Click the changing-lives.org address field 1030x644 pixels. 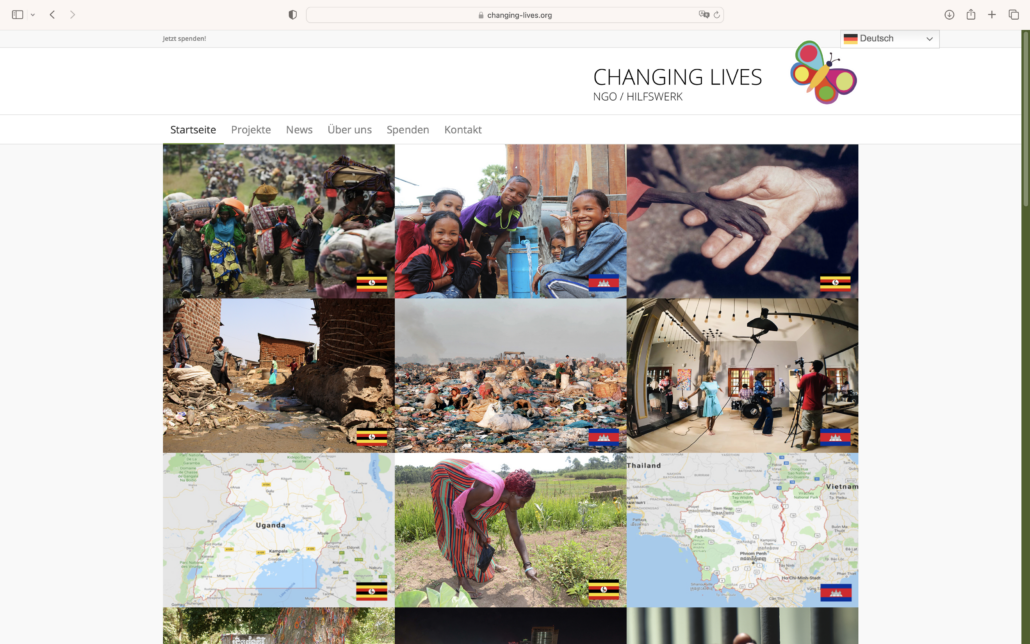coord(515,14)
